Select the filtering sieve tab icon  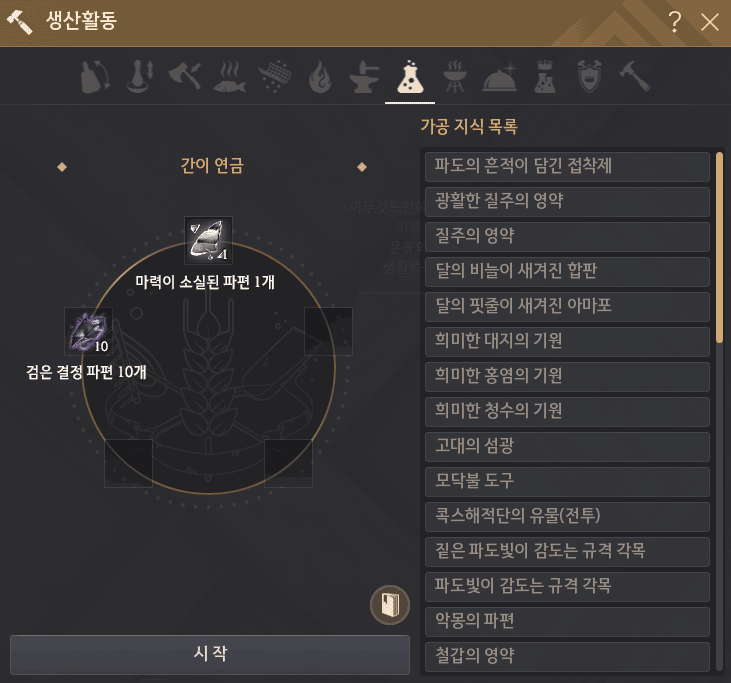(x=275, y=77)
